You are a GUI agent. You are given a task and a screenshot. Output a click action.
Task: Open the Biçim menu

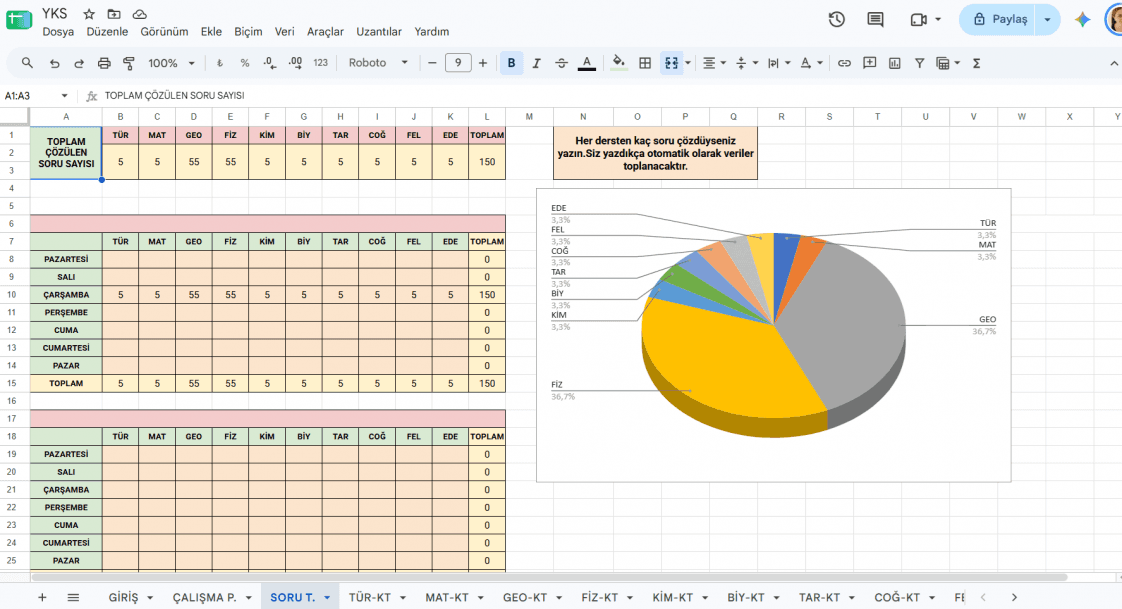248,31
